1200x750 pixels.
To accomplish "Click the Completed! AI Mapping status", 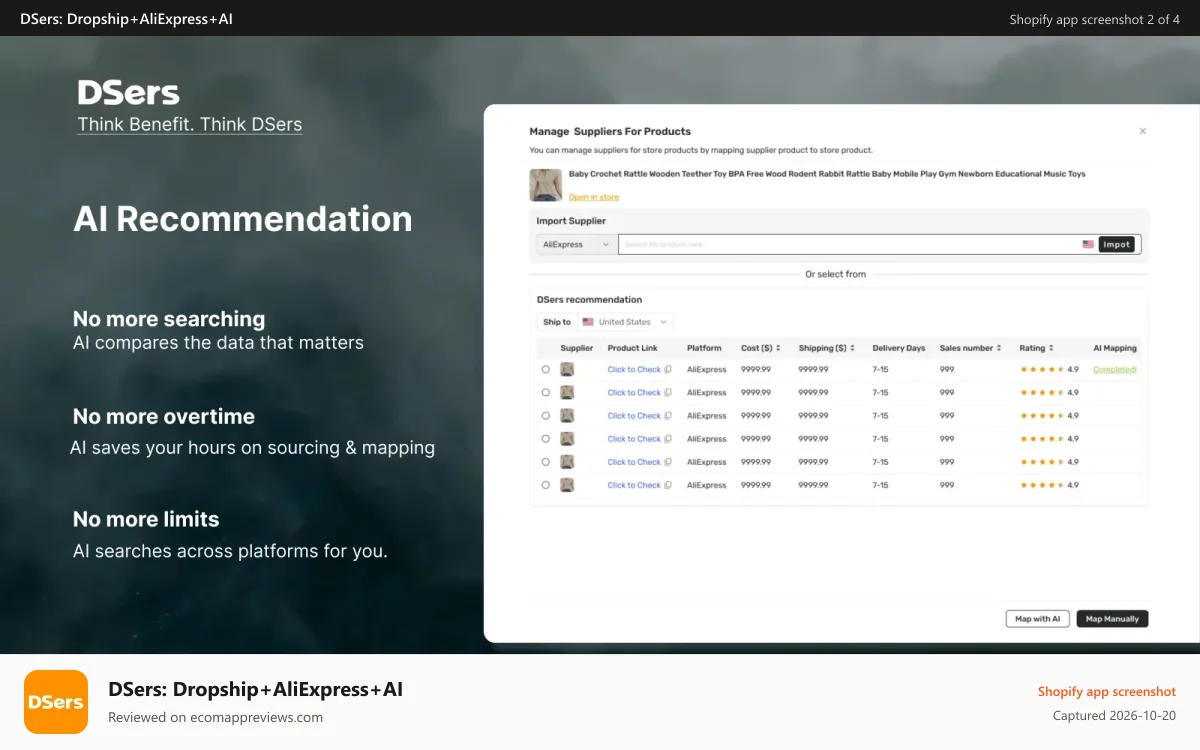I will click(1115, 370).
